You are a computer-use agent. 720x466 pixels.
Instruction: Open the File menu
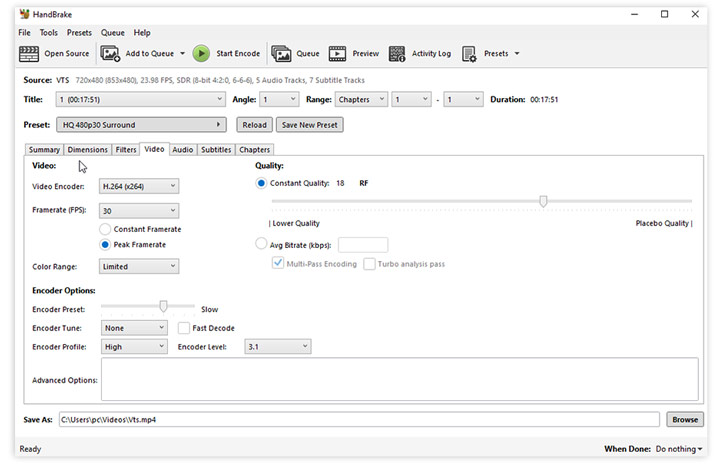coord(24,33)
